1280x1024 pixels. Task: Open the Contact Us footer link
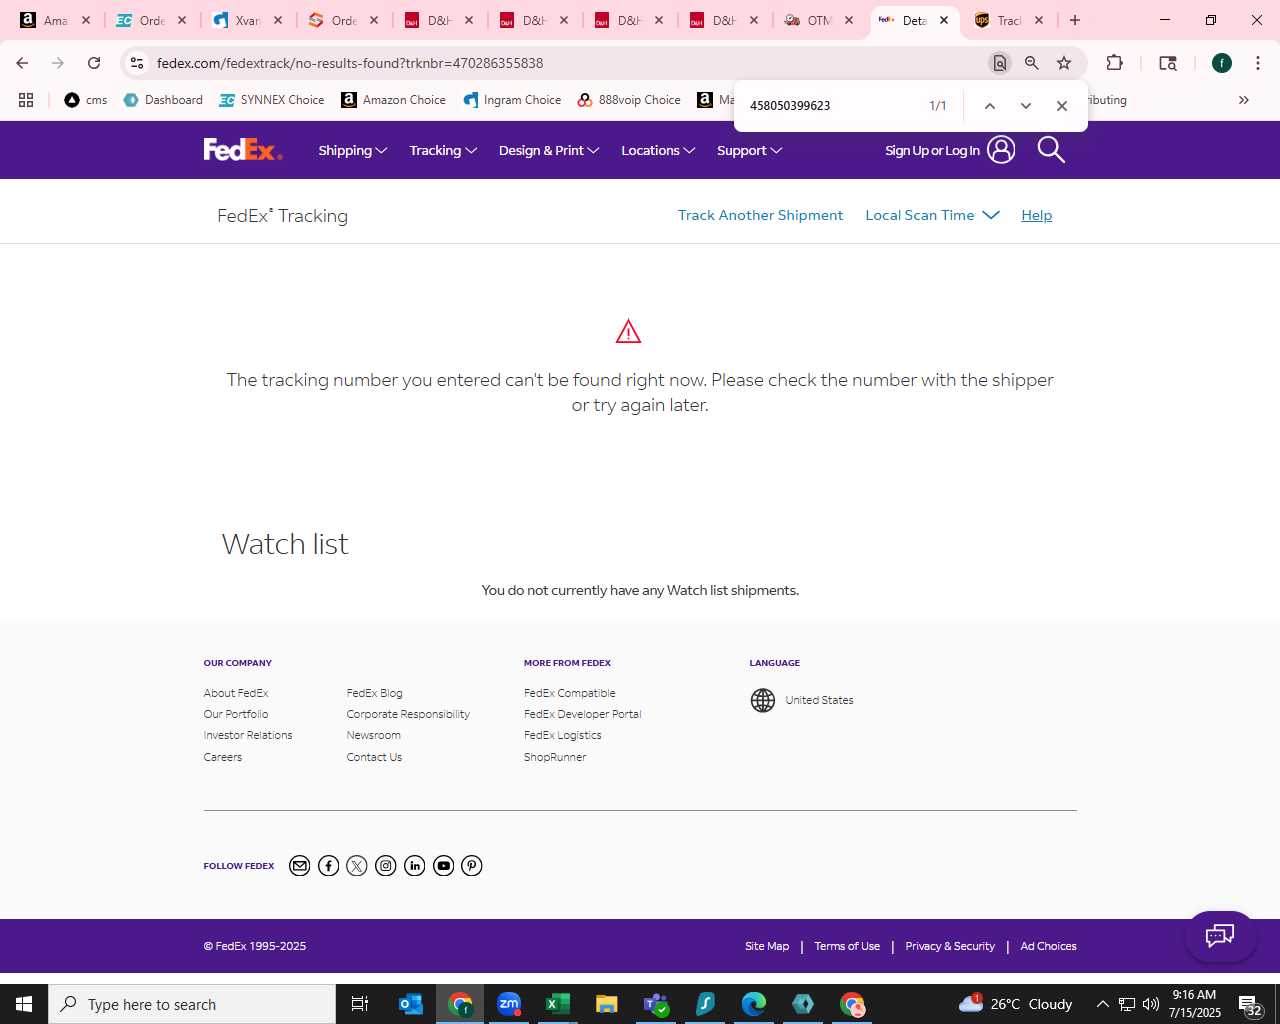[374, 757]
